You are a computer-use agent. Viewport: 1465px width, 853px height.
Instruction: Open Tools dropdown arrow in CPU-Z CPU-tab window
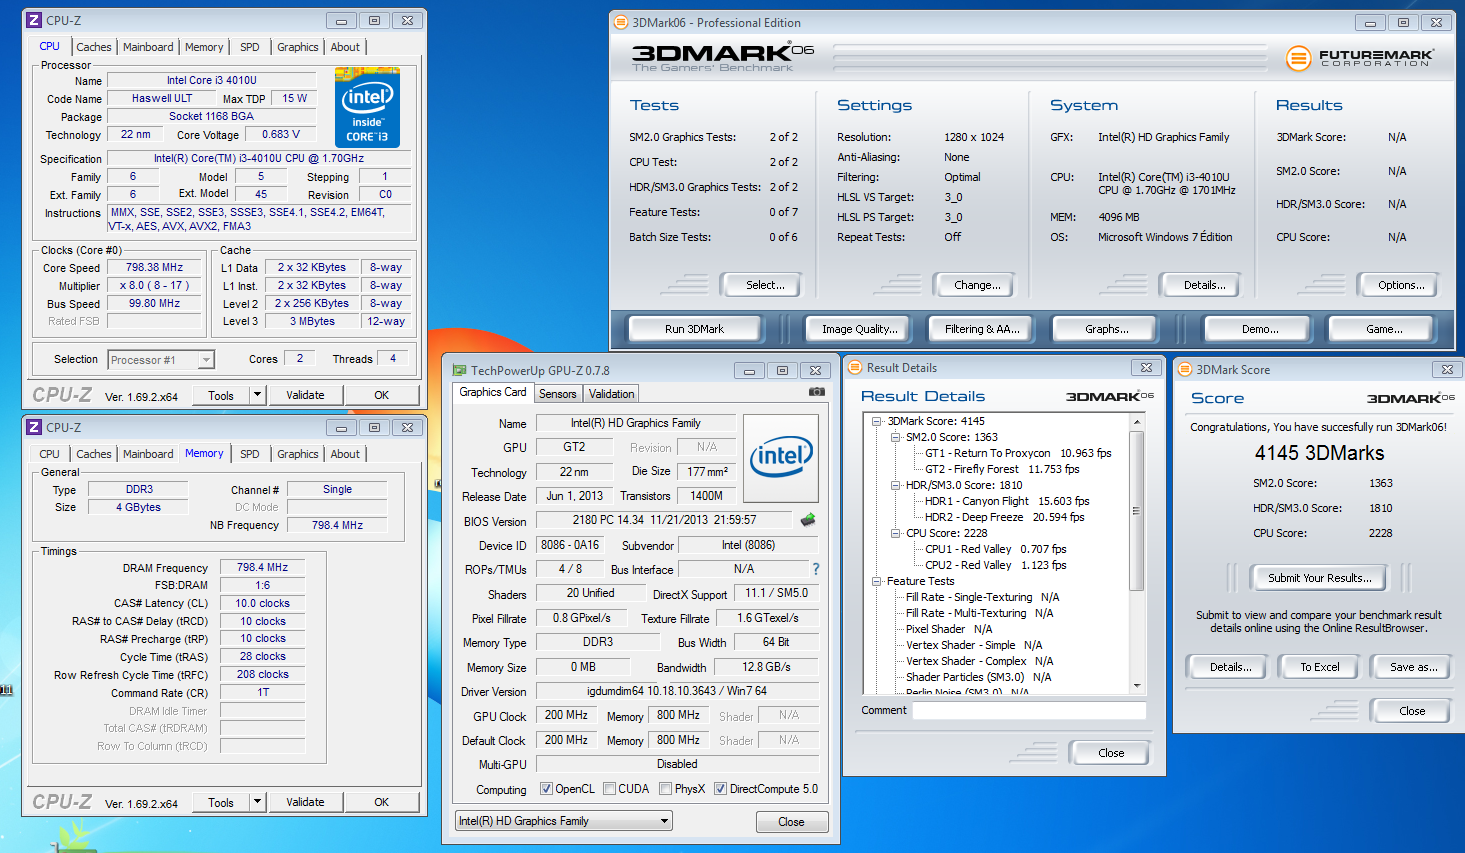click(257, 395)
